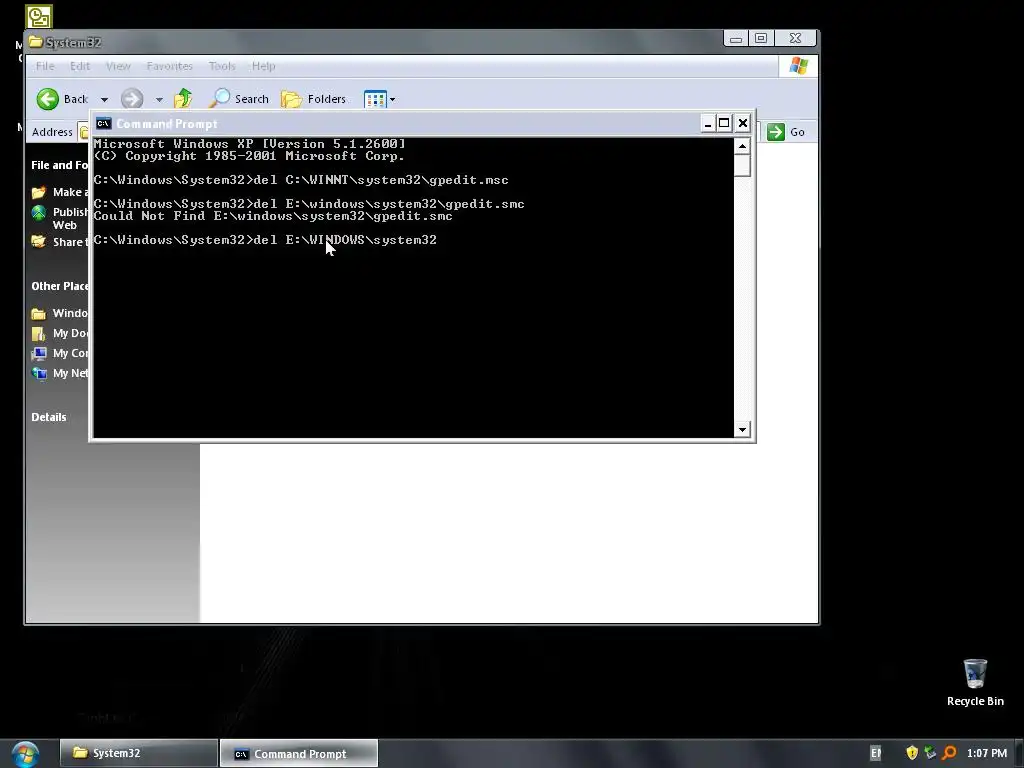This screenshot has width=1024, height=768.
Task: Click the Views grid icon
Action: [376, 99]
